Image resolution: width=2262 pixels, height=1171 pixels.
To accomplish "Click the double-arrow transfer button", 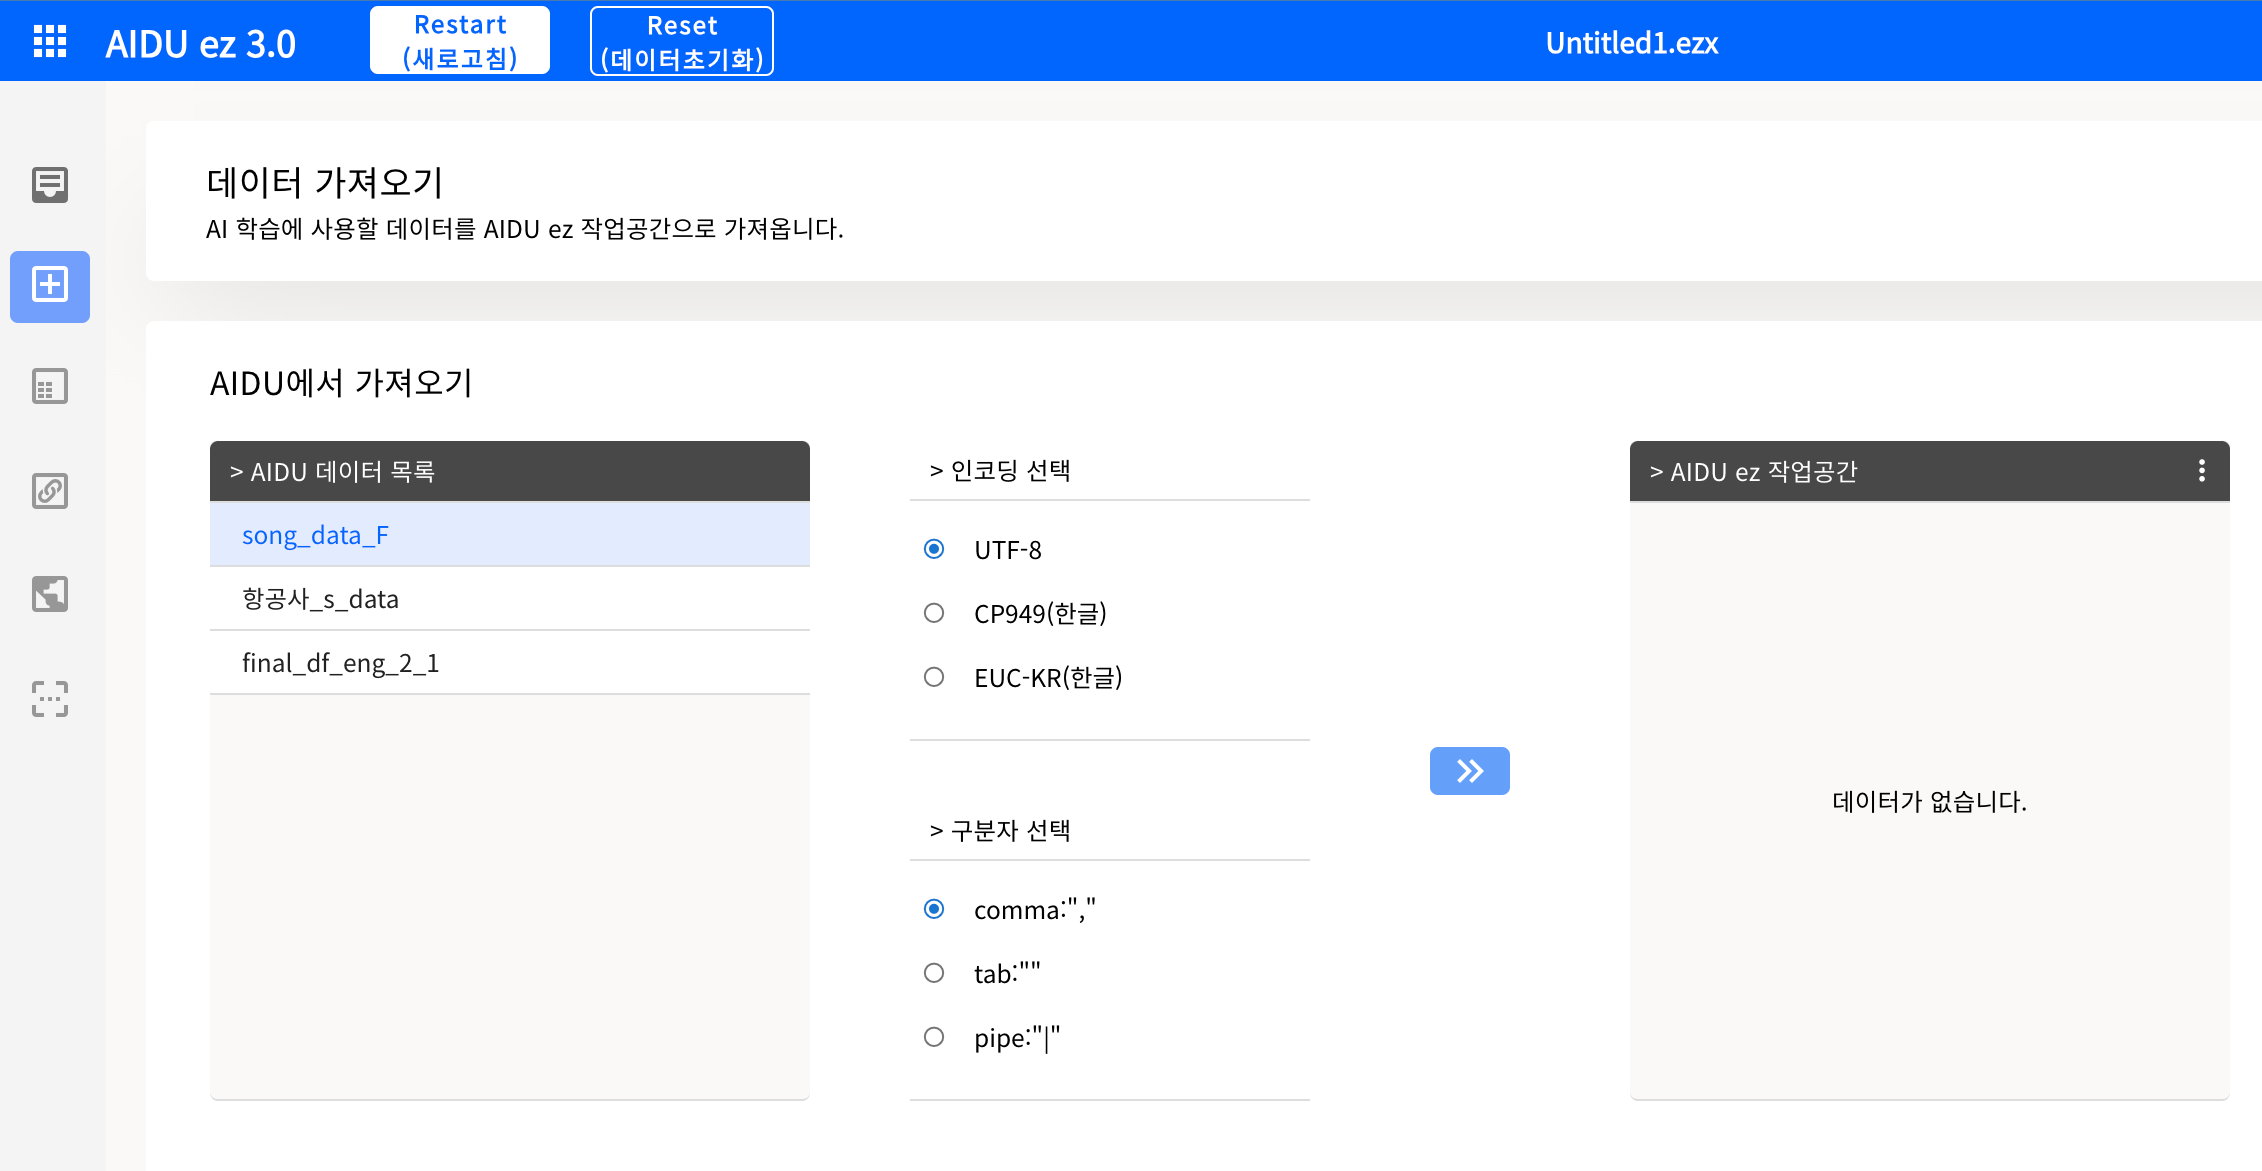I will 1470,771.
